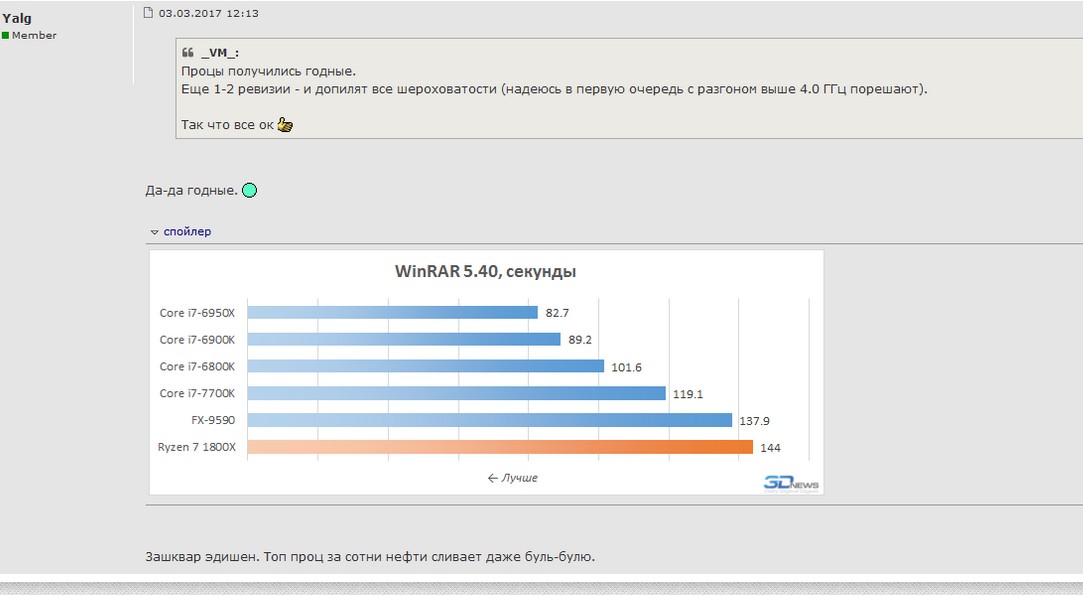Click the Core i7-7700K label

coord(197,393)
